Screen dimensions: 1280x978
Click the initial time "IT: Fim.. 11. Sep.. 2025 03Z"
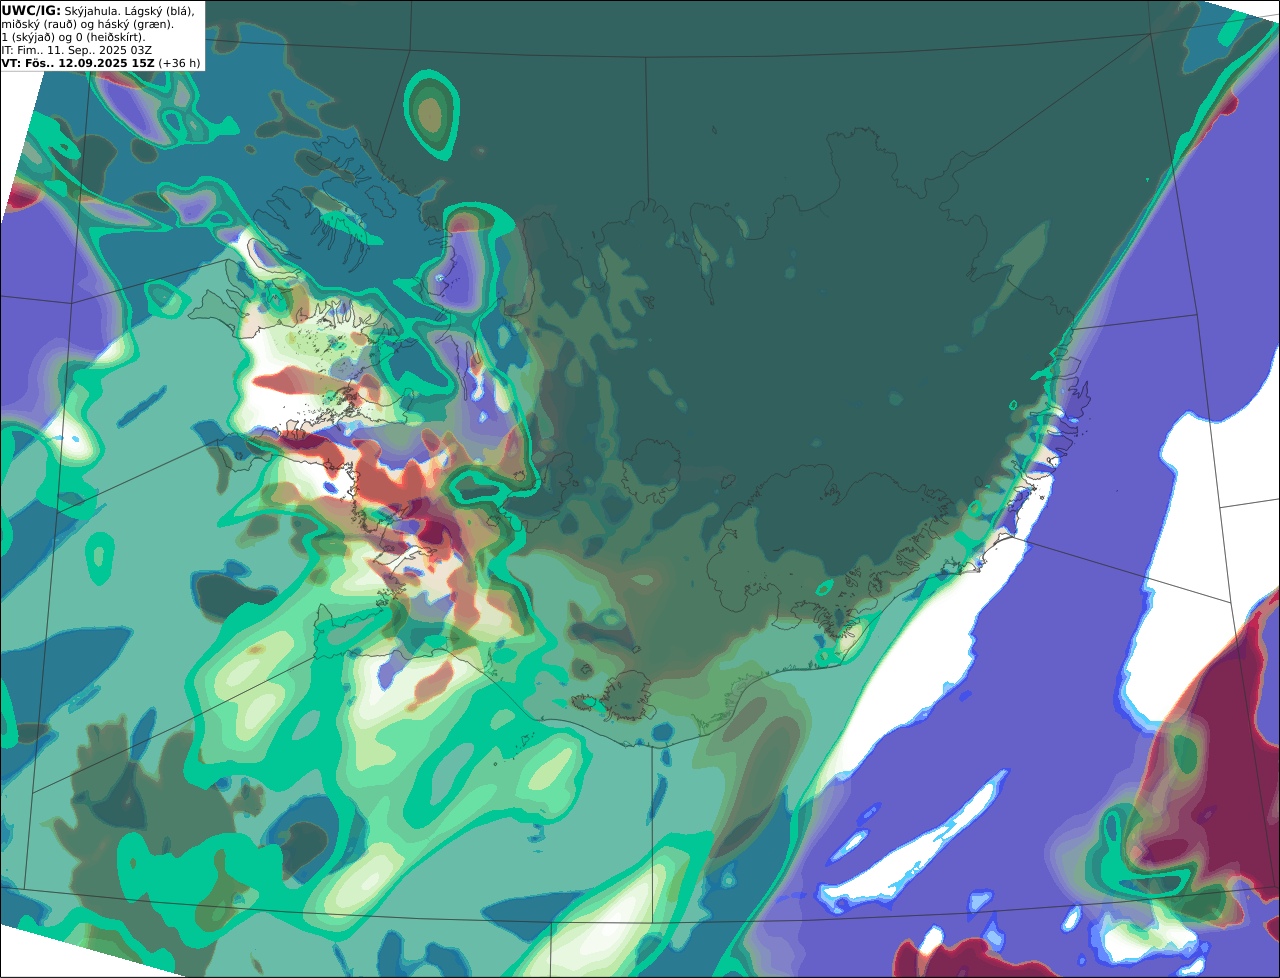point(76,50)
